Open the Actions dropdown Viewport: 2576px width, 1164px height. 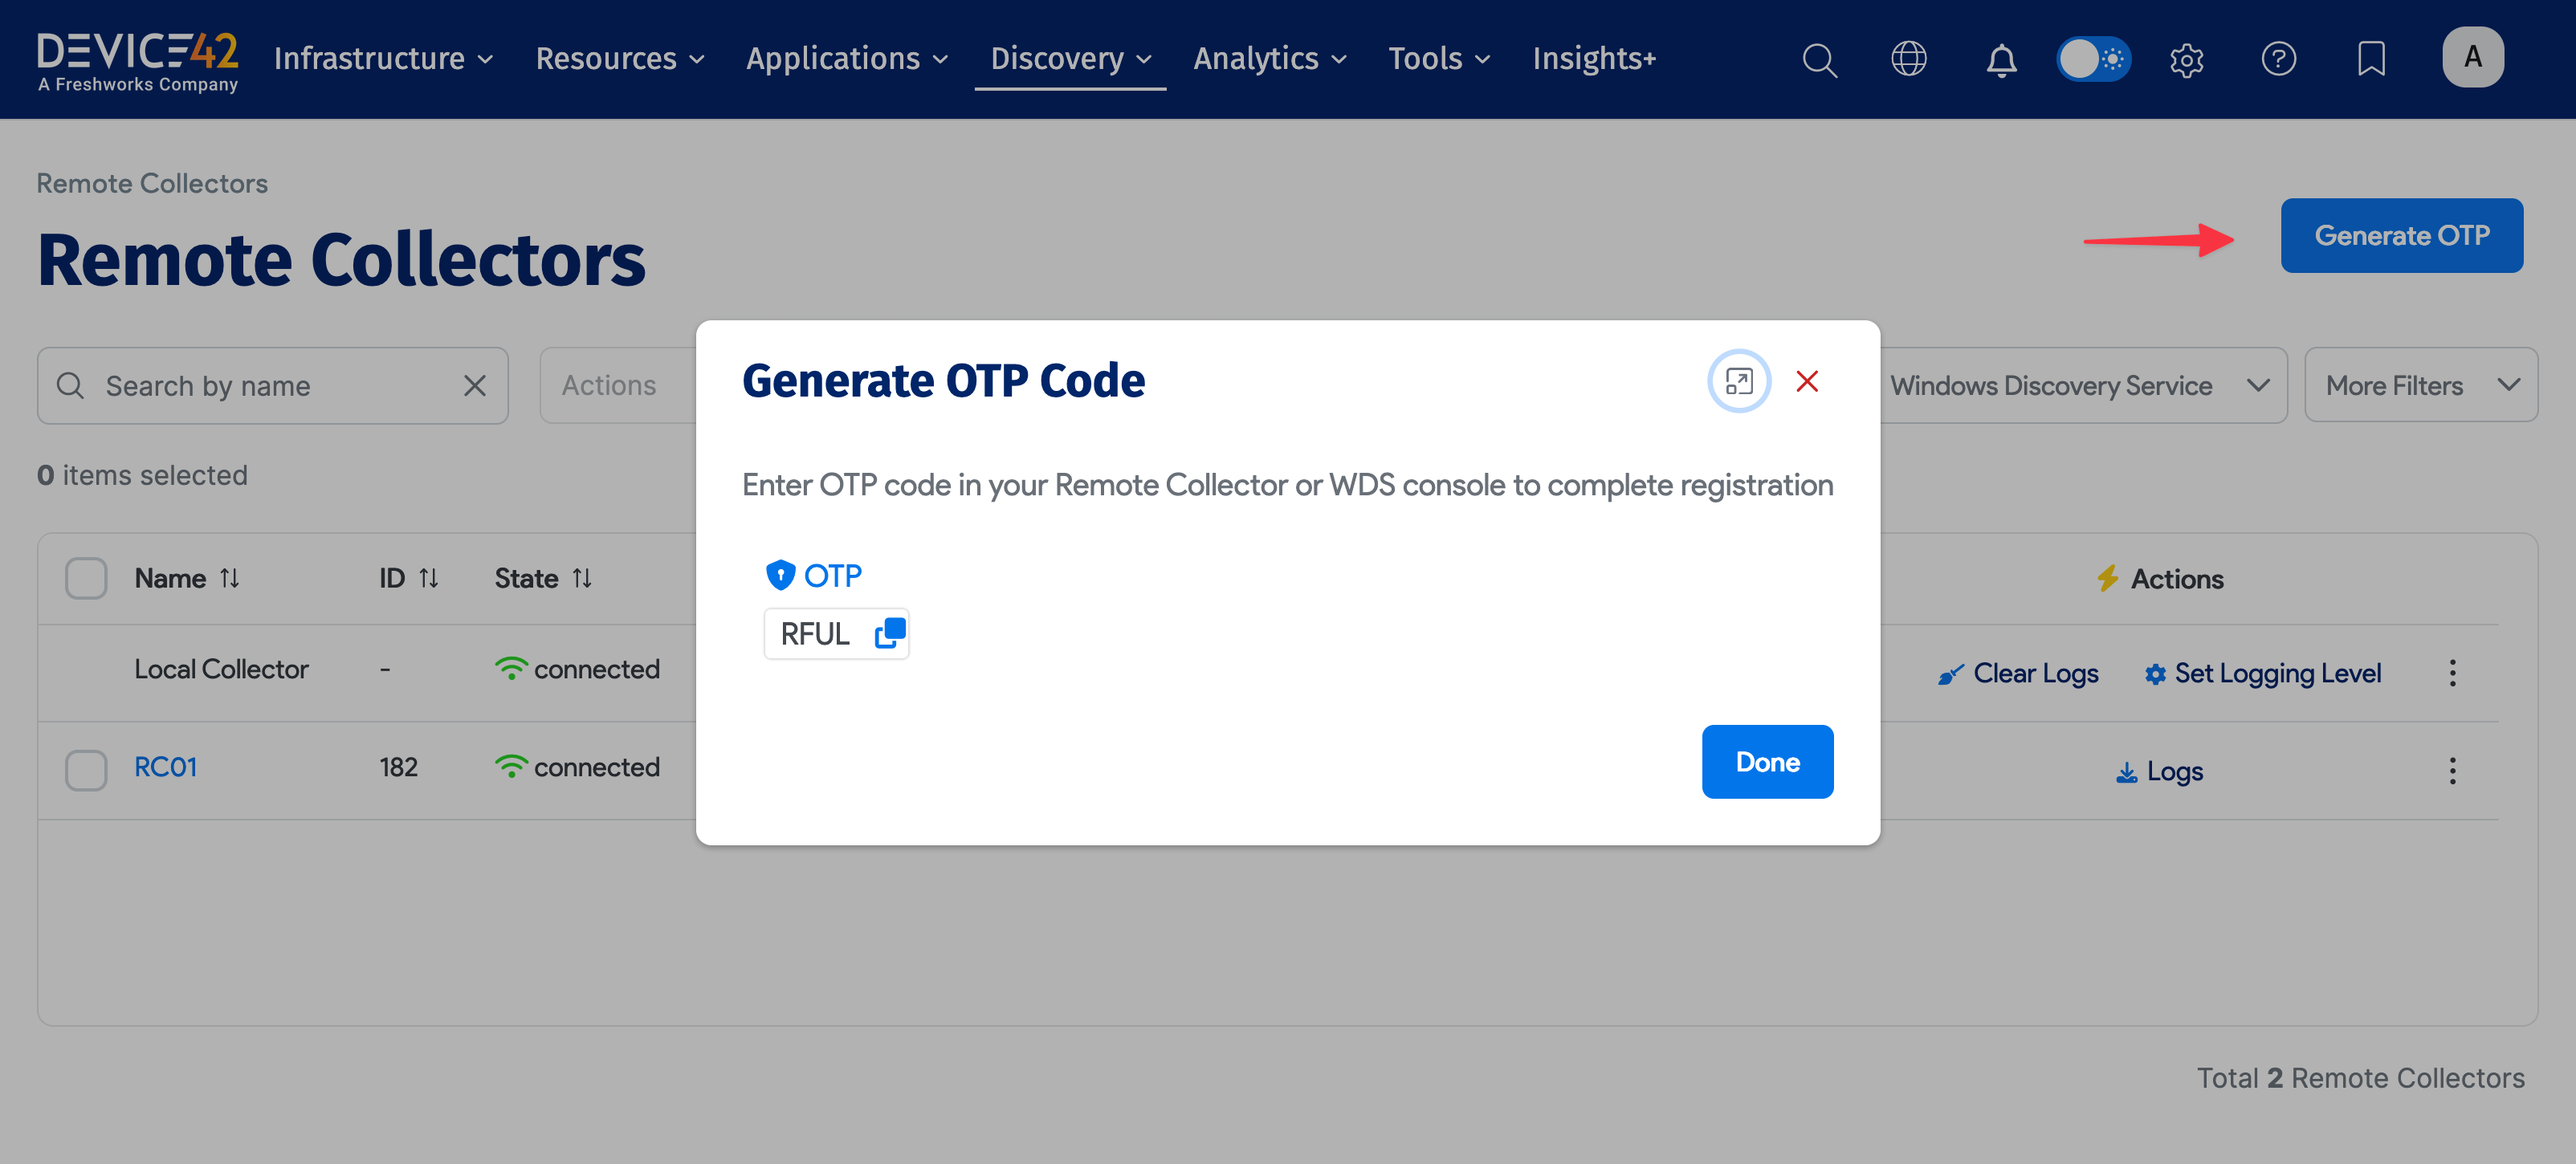612,385
